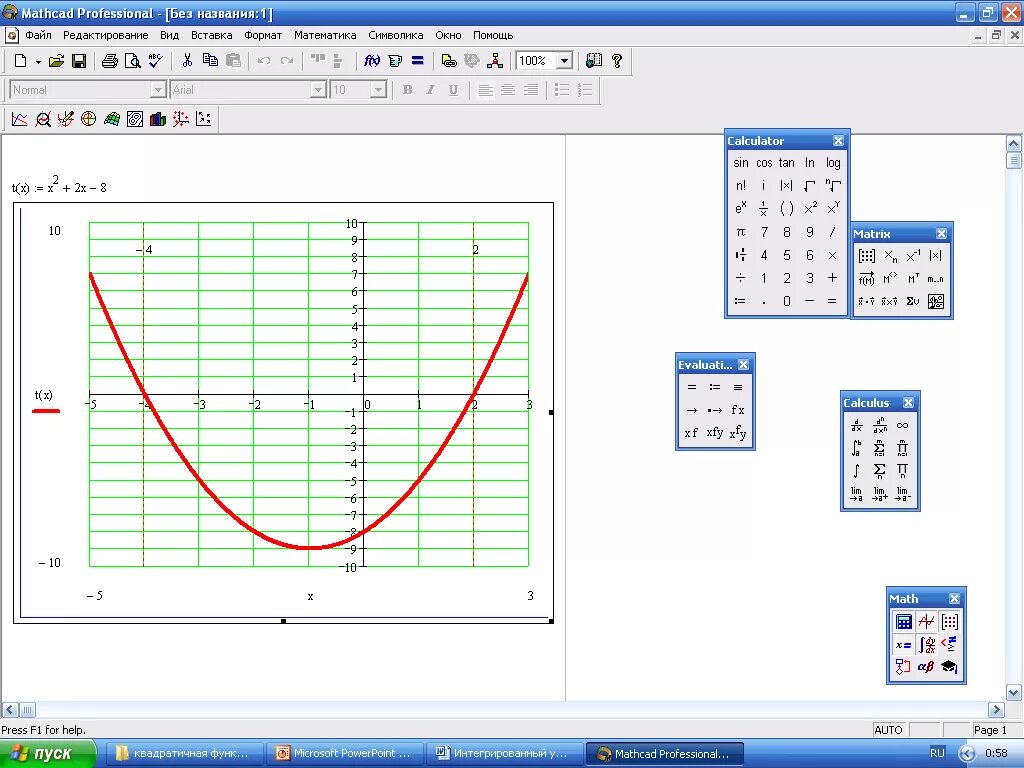Image resolution: width=1024 pixels, height=768 pixels.
Task: Copy selection using the Copy icon
Action: pyautogui.click(x=210, y=61)
